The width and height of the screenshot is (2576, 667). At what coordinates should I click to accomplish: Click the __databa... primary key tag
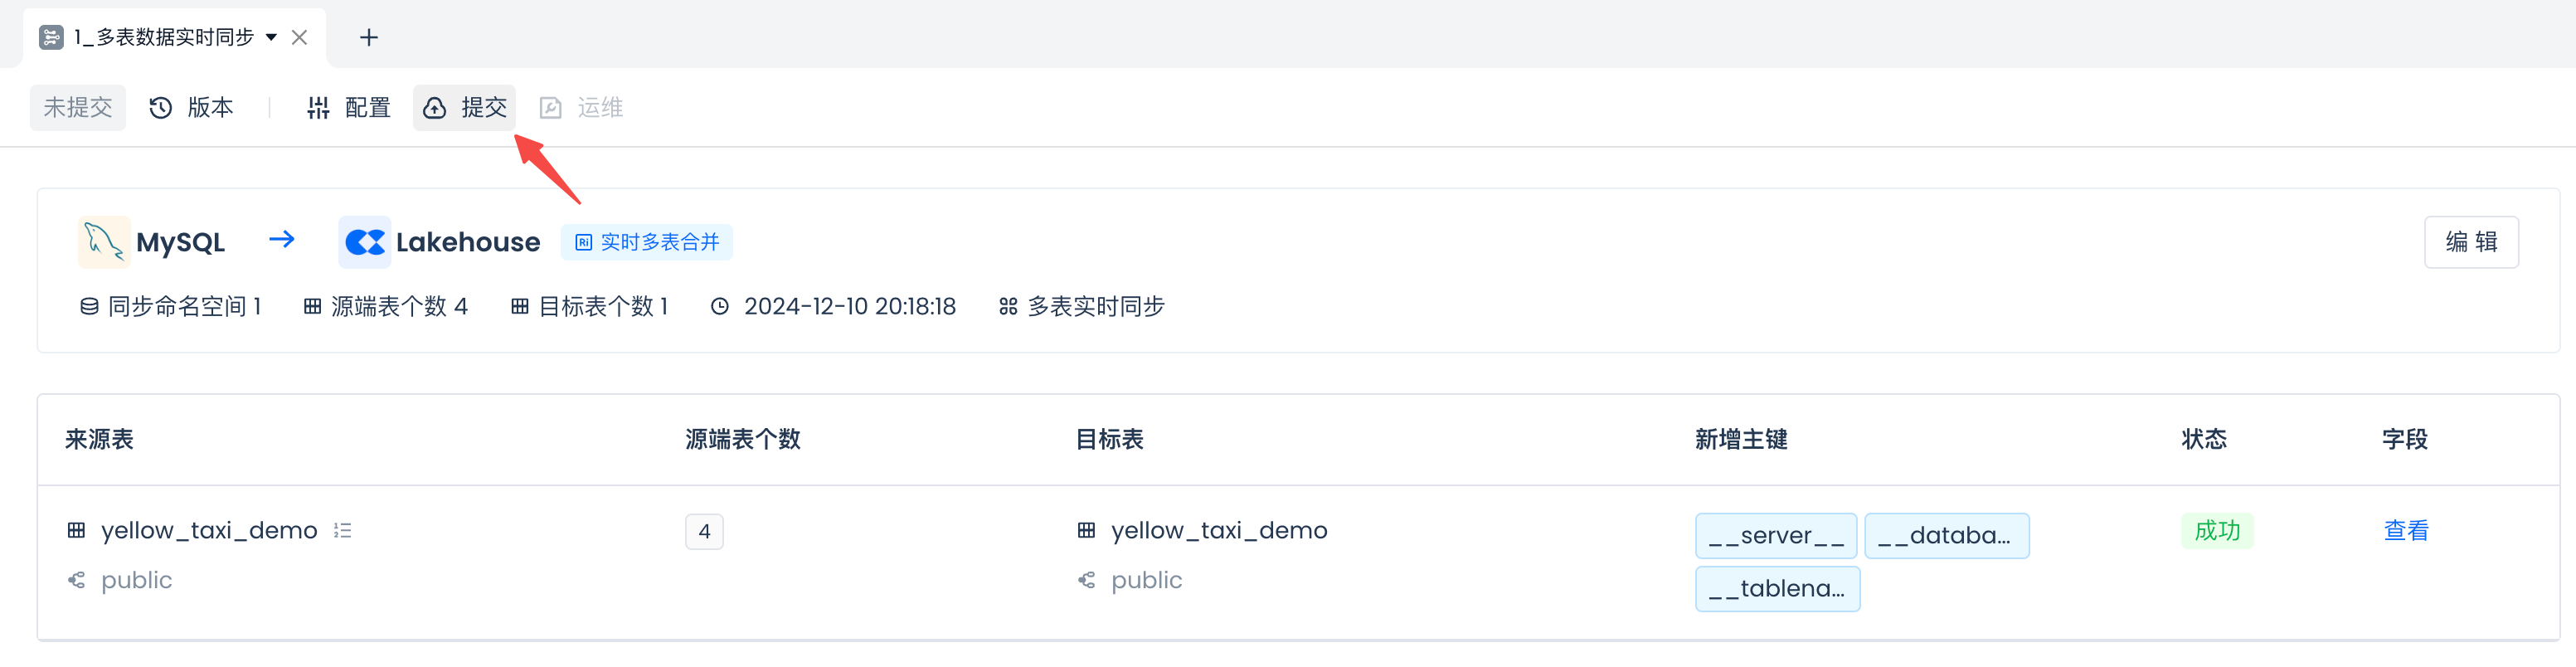(x=1945, y=536)
